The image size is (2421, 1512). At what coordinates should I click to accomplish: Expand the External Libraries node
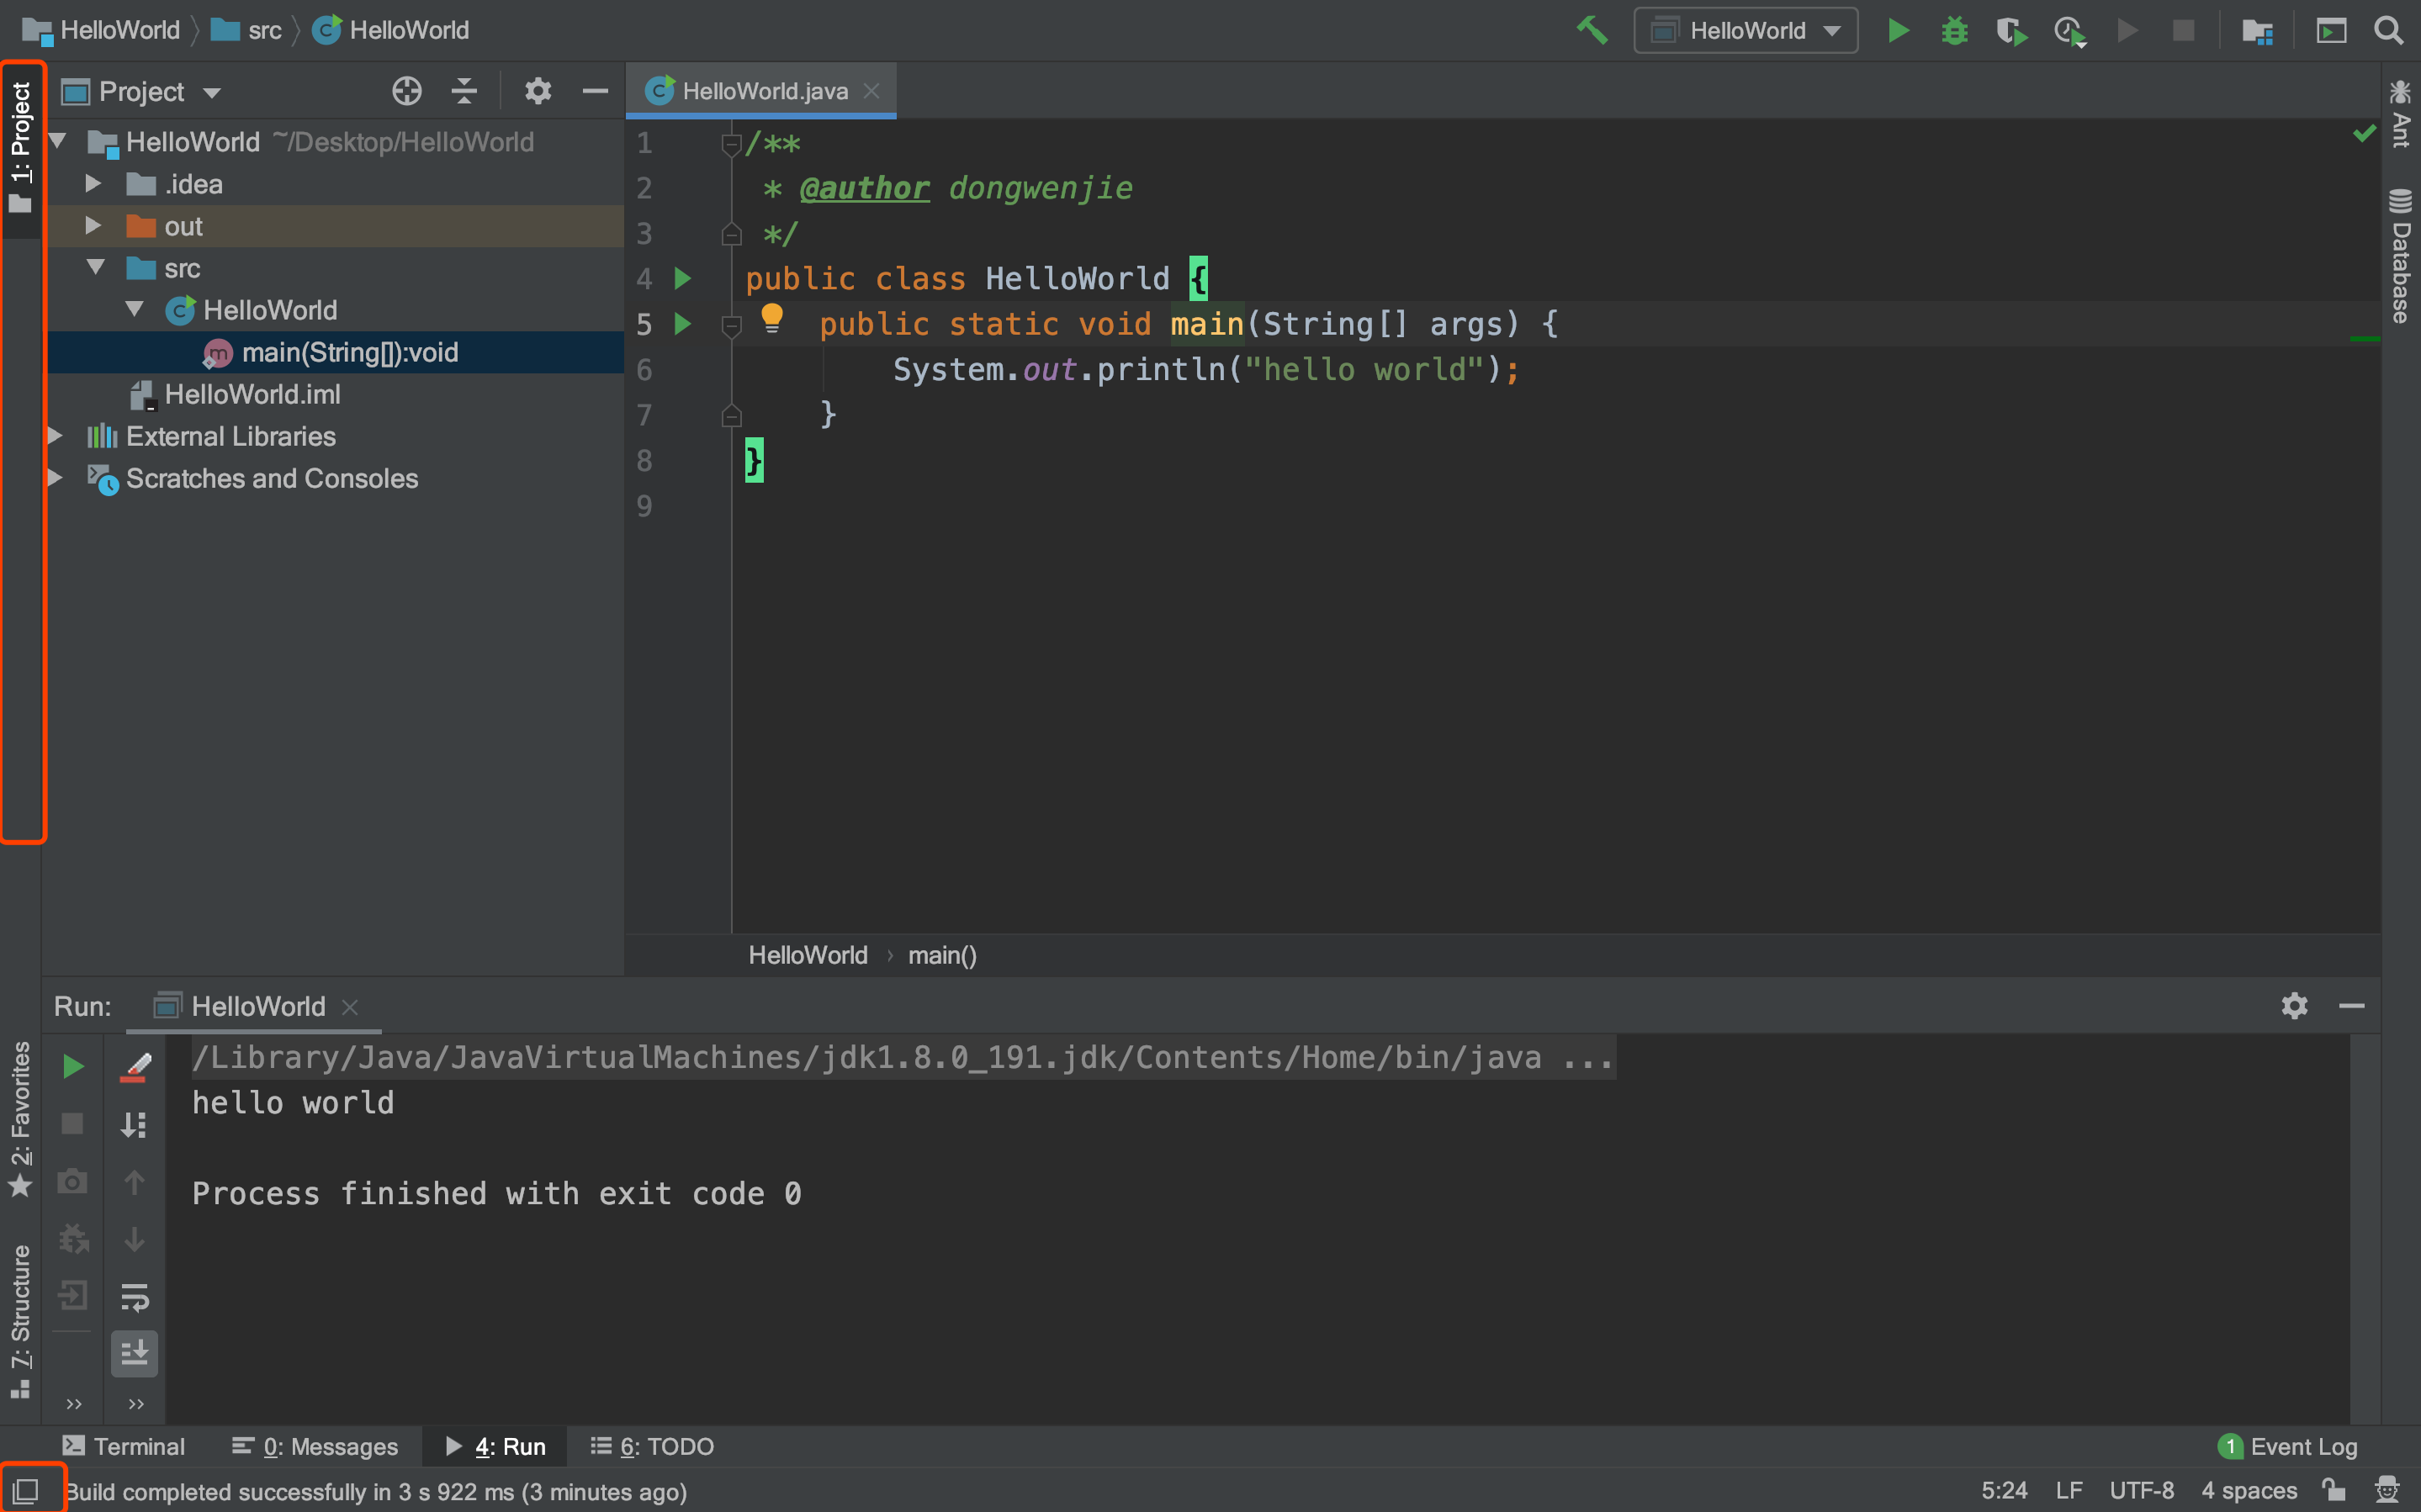click(55, 435)
